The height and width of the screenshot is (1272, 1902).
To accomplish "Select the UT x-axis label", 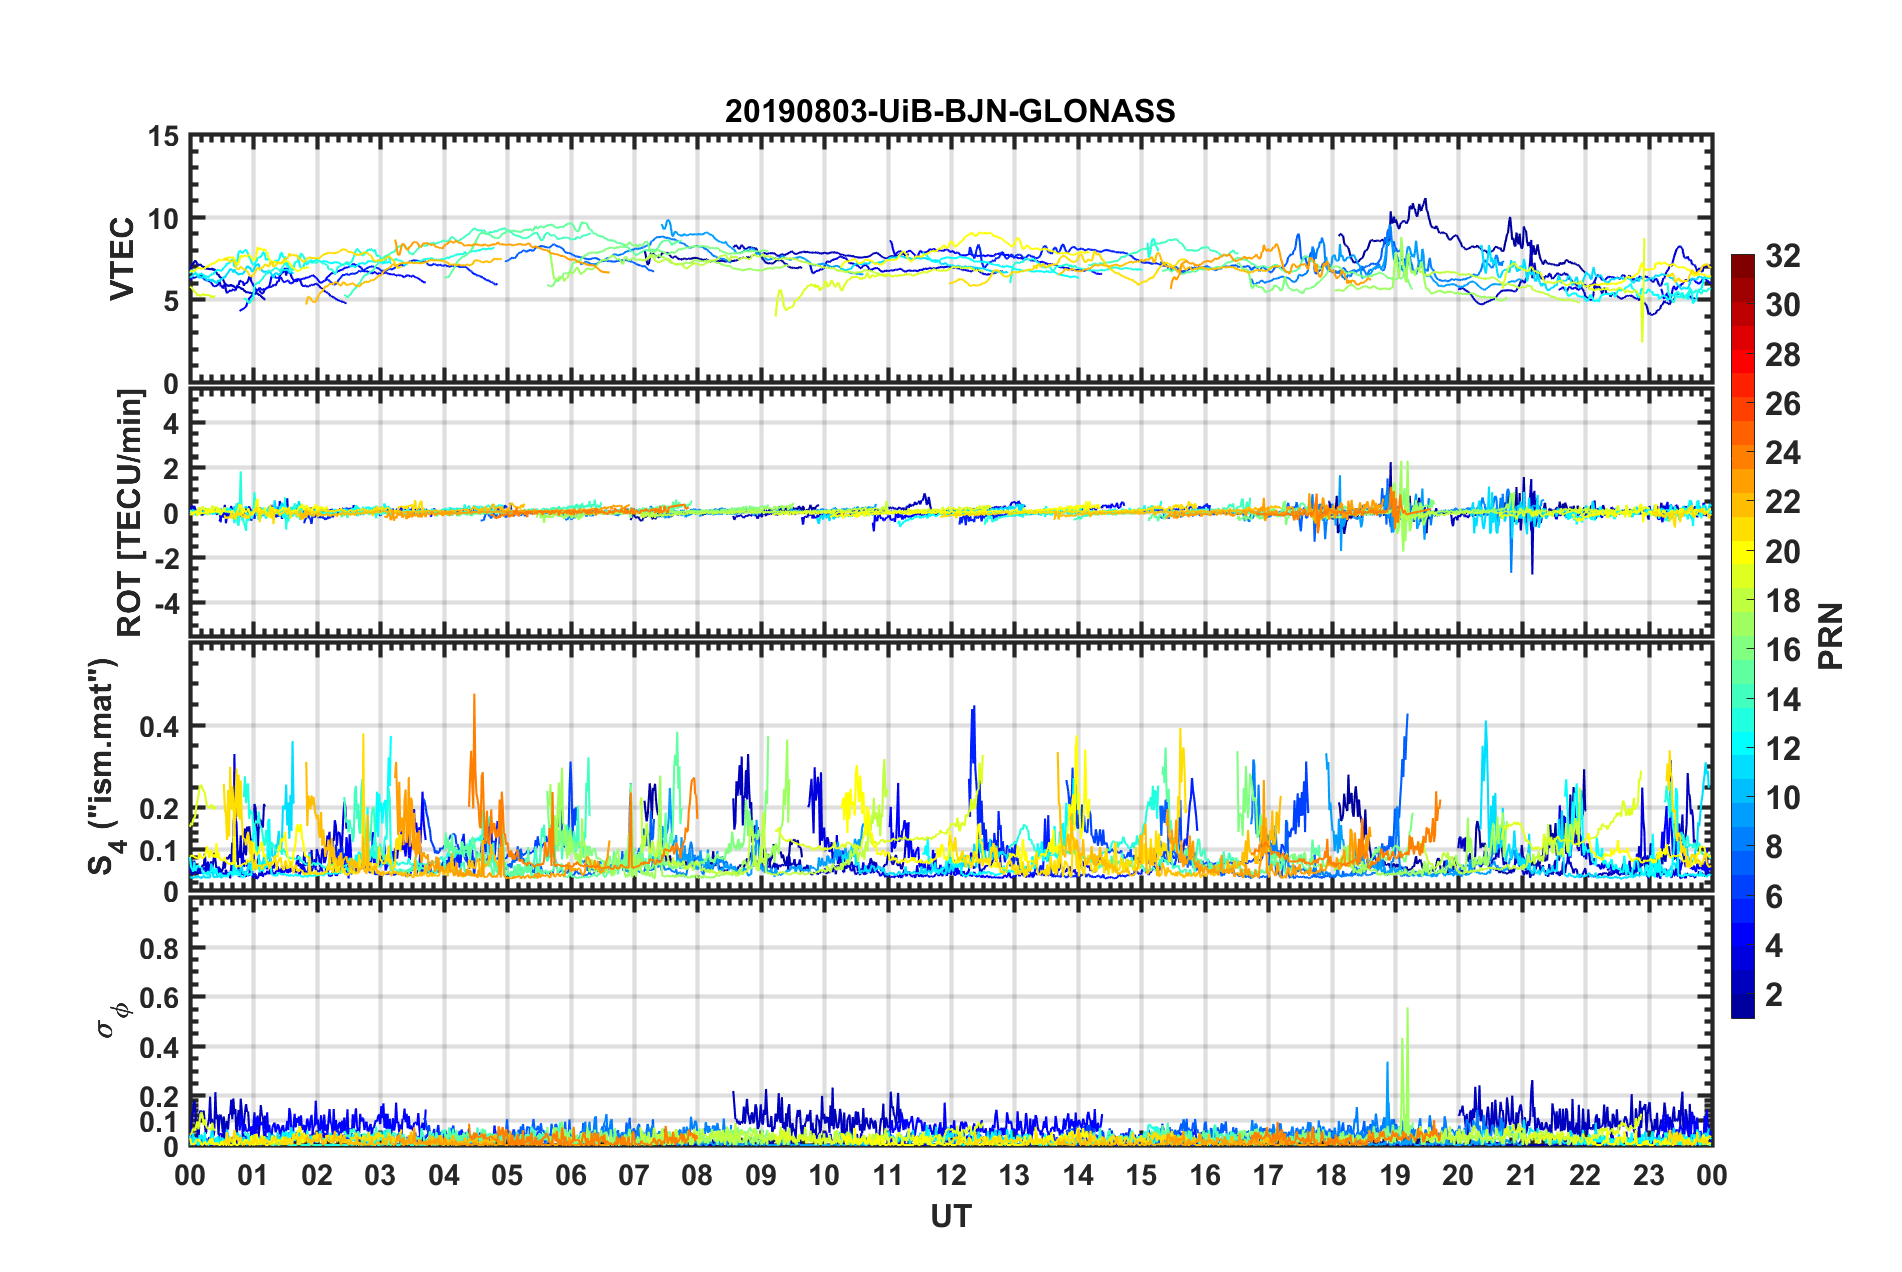I will 951,1216.
